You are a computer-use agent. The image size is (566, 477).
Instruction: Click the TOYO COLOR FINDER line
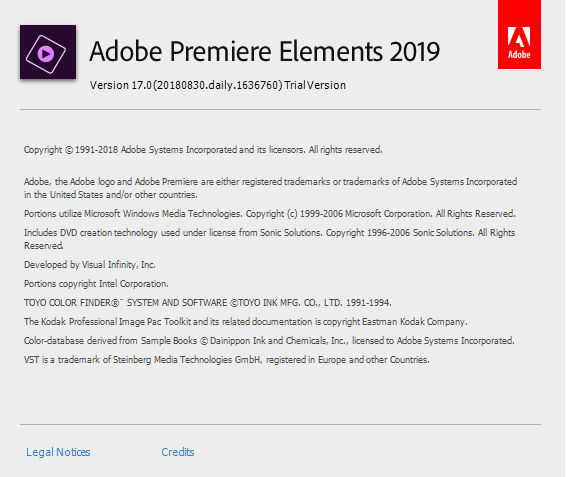(208, 303)
